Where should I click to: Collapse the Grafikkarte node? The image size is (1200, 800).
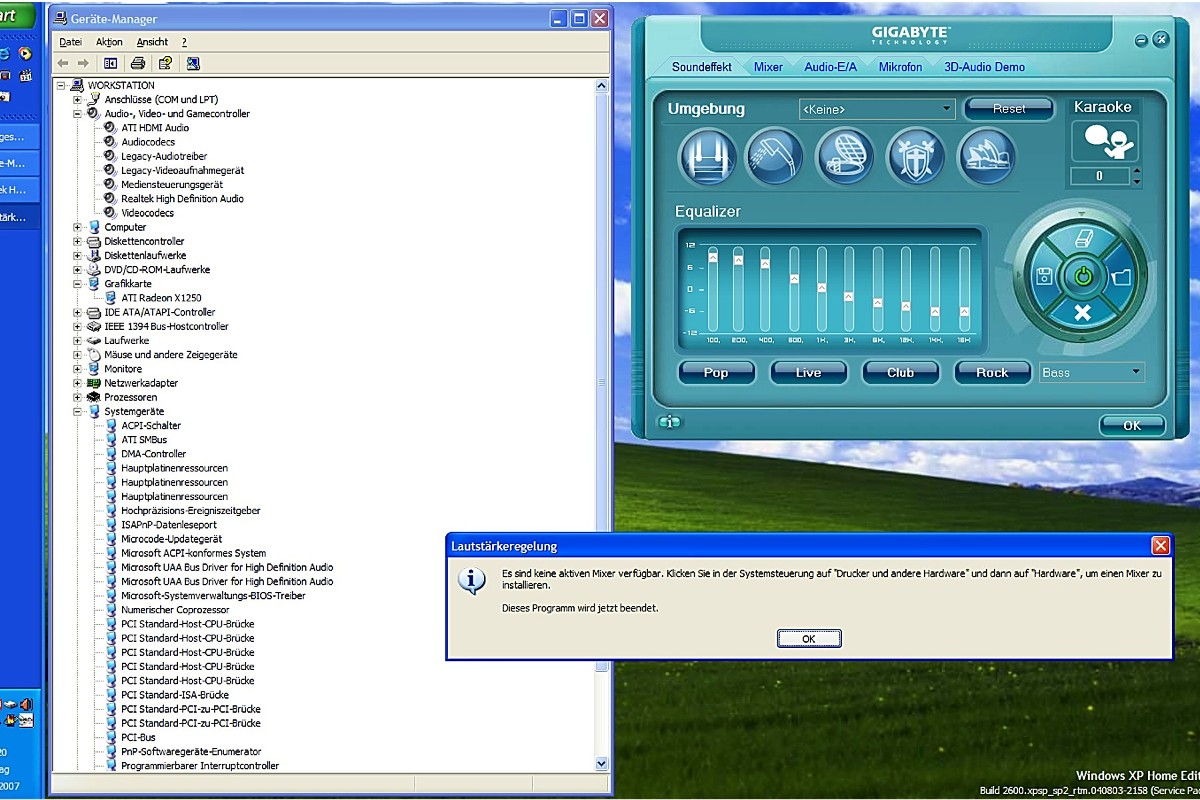[77, 284]
